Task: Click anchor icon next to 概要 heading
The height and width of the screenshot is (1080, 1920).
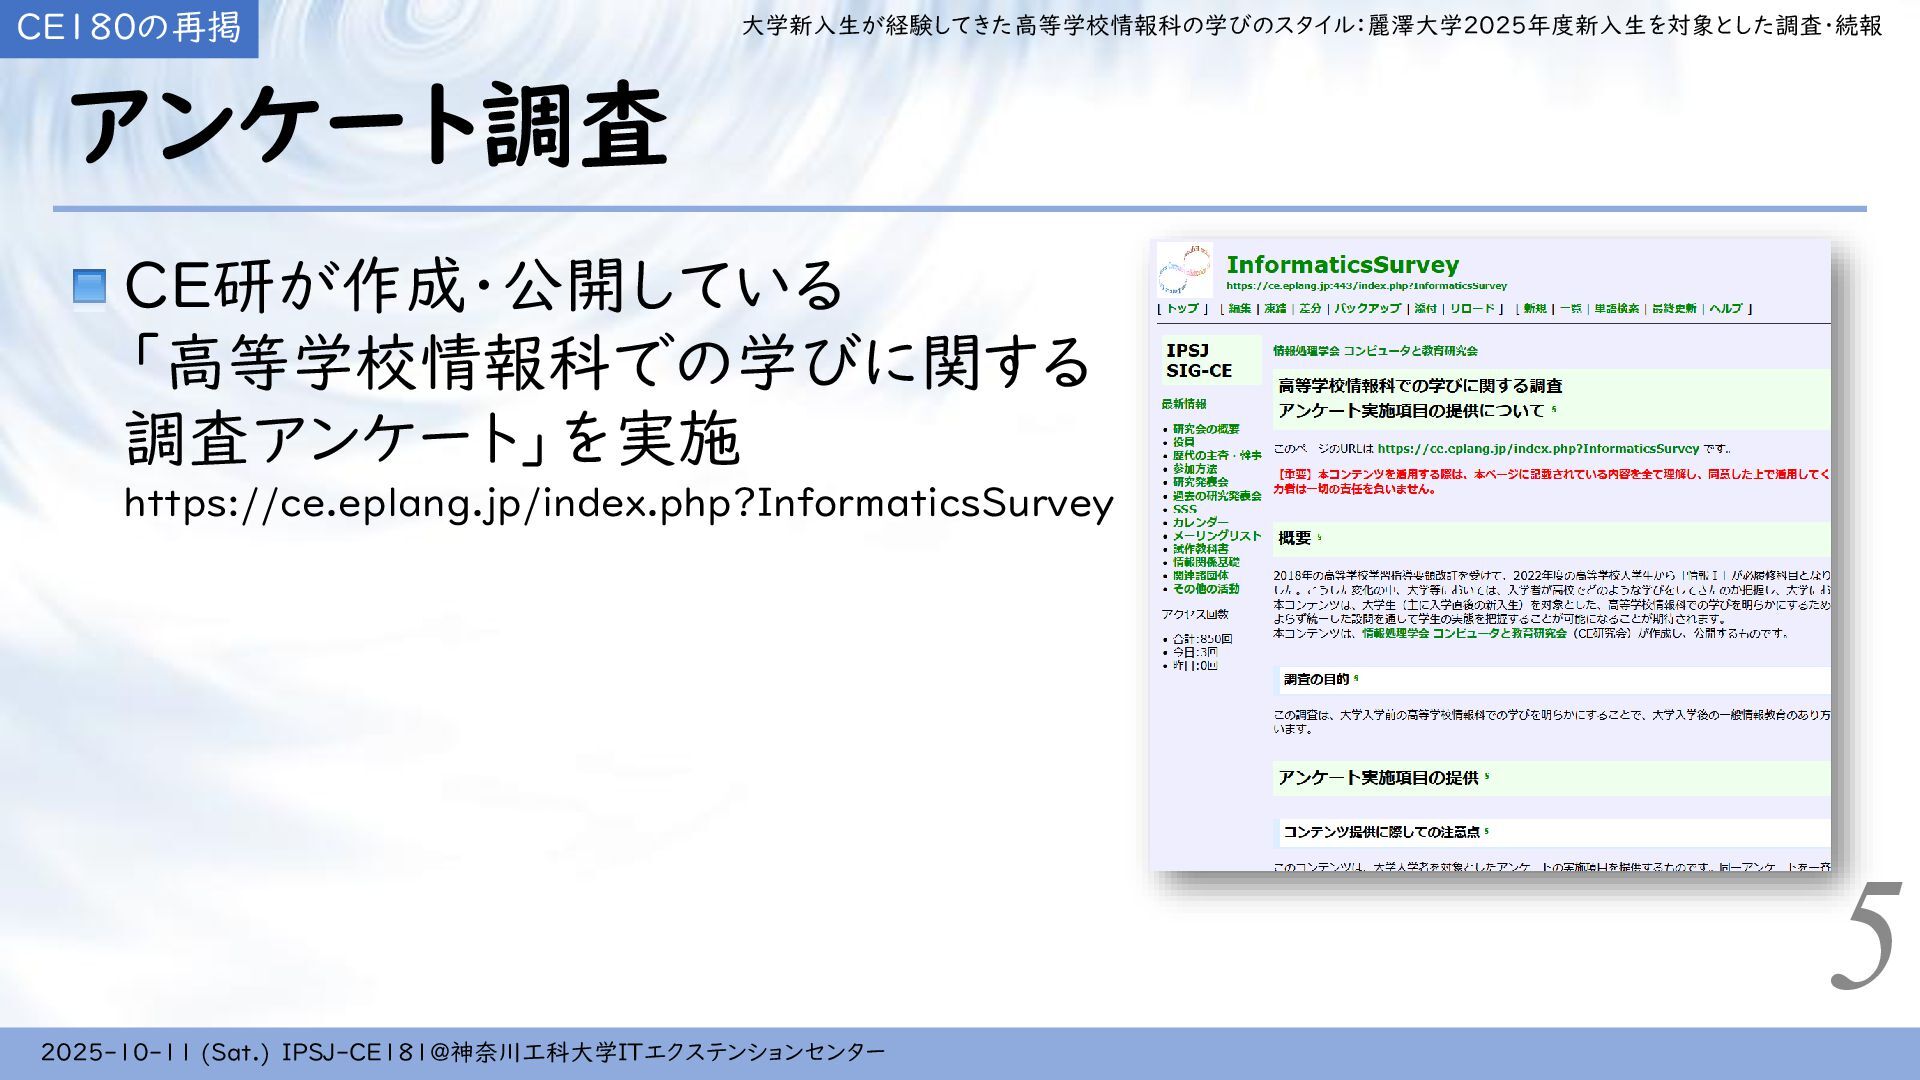Action: click(1319, 538)
